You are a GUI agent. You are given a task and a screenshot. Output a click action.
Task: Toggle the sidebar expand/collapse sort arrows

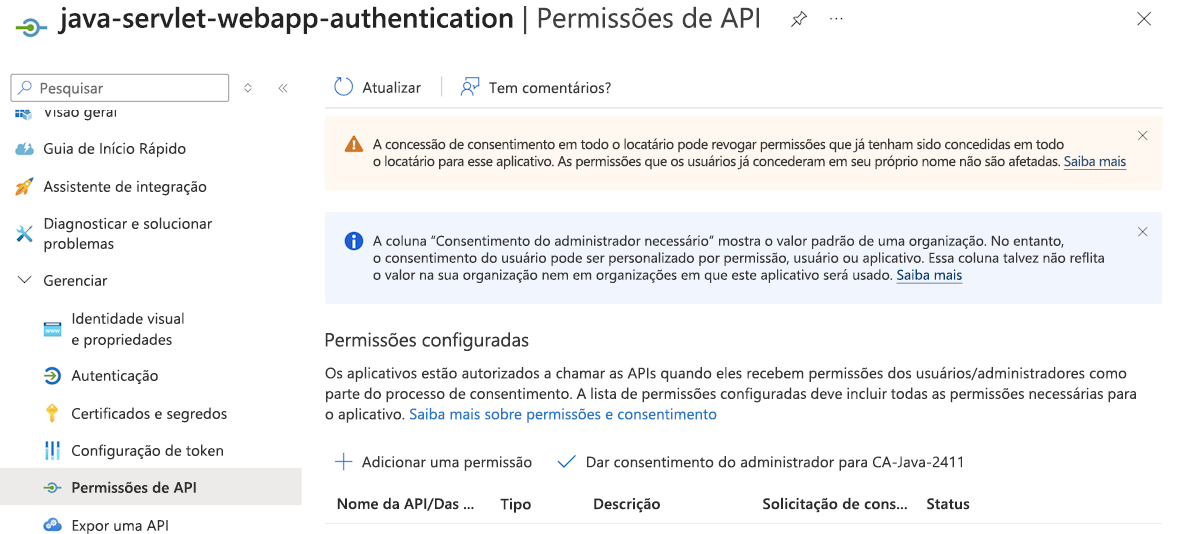(x=248, y=88)
